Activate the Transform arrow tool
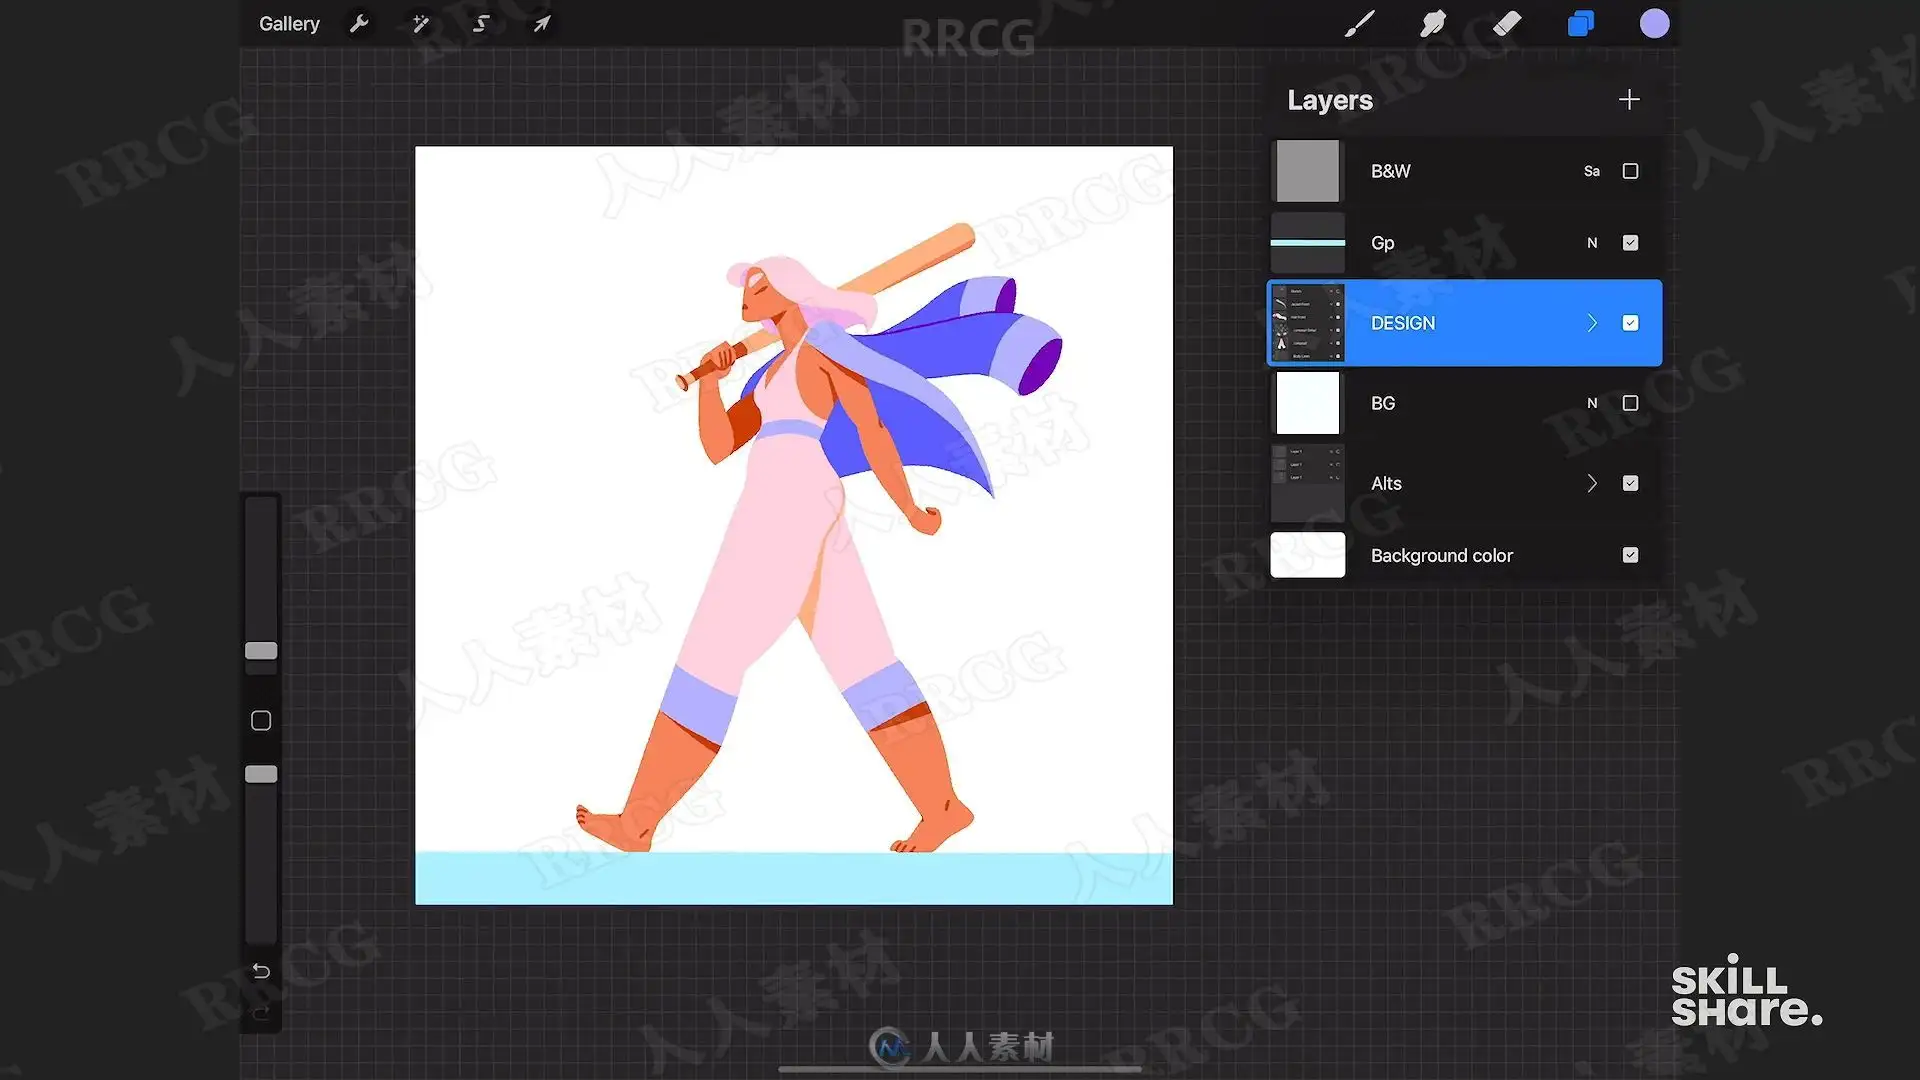The image size is (1920, 1080). click(541, 23)
